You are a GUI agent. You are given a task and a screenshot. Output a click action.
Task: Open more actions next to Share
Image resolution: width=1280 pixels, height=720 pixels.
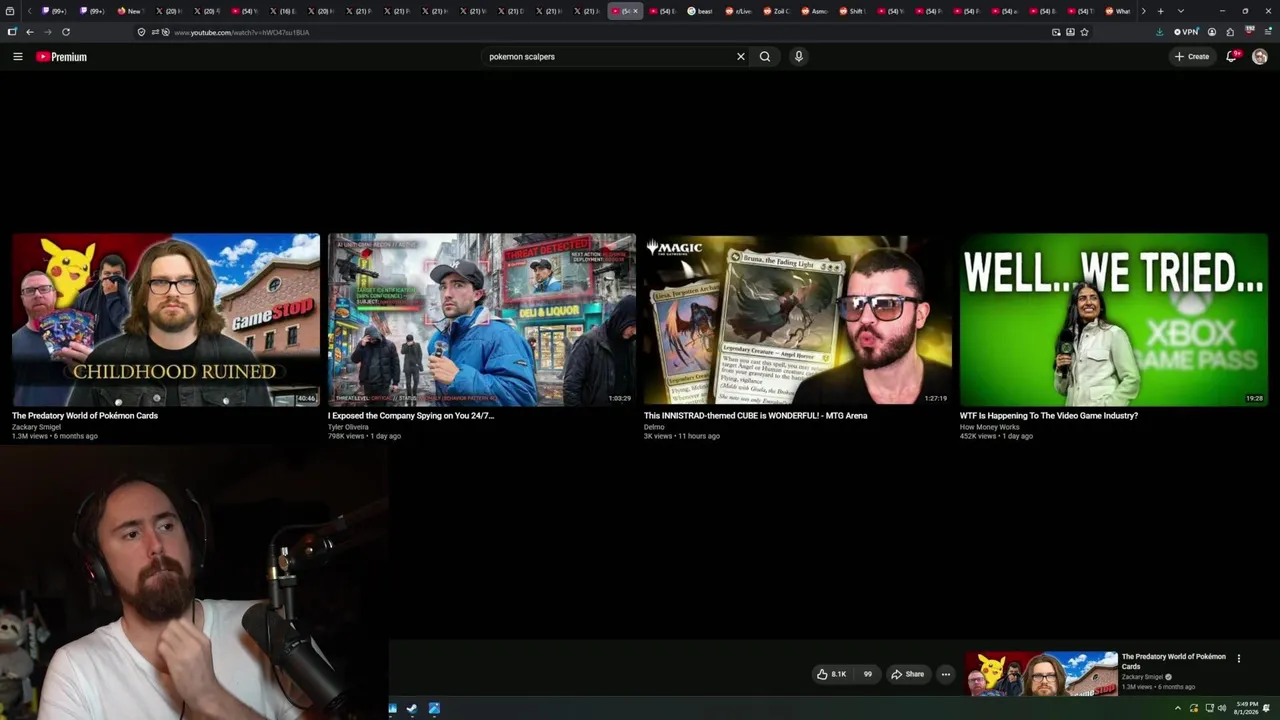(x=945, y=674)
